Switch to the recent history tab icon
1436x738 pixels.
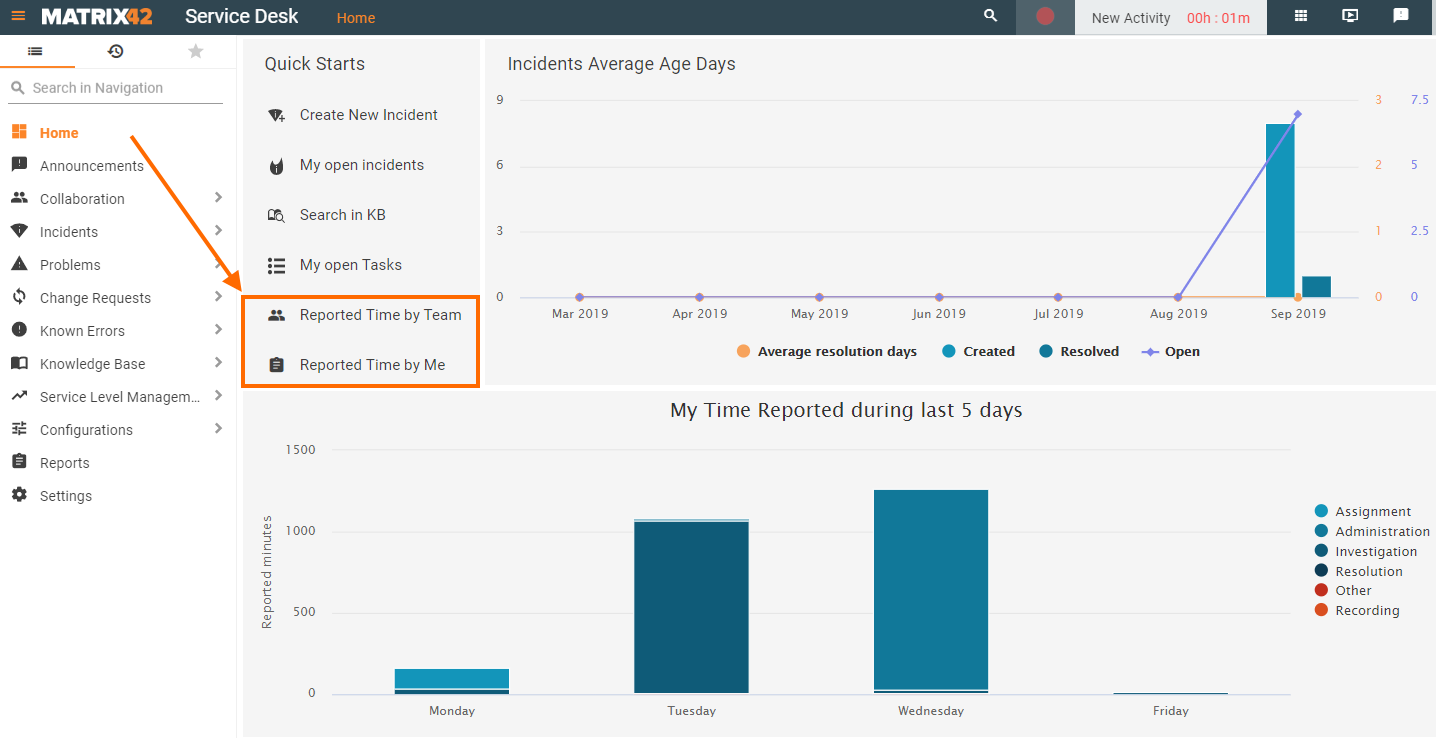point(116,51)
